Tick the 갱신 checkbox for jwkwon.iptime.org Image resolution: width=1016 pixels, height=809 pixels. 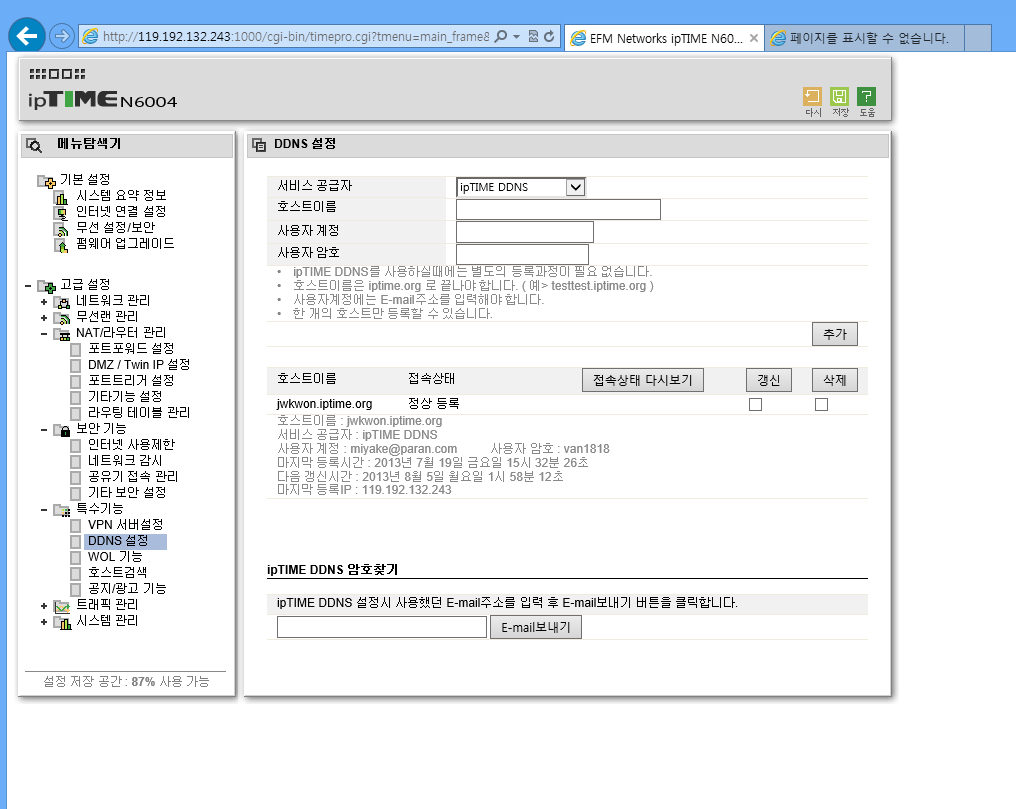click(x=756, y=405)
